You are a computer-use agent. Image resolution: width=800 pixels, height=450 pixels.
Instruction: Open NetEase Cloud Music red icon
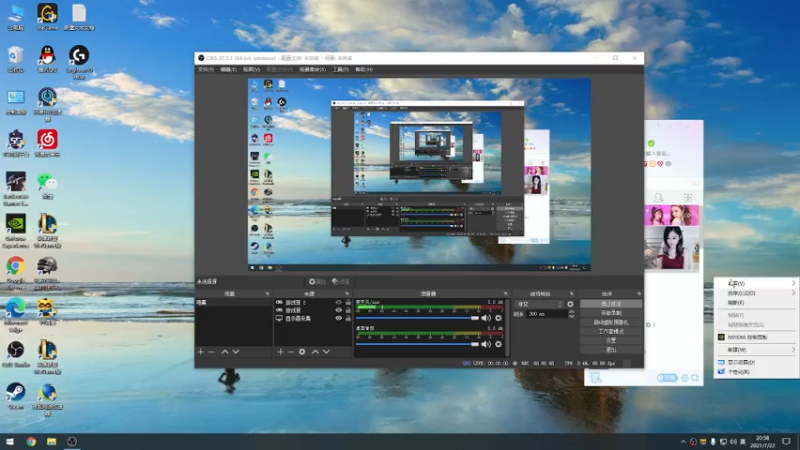click(x=47, y=142)
